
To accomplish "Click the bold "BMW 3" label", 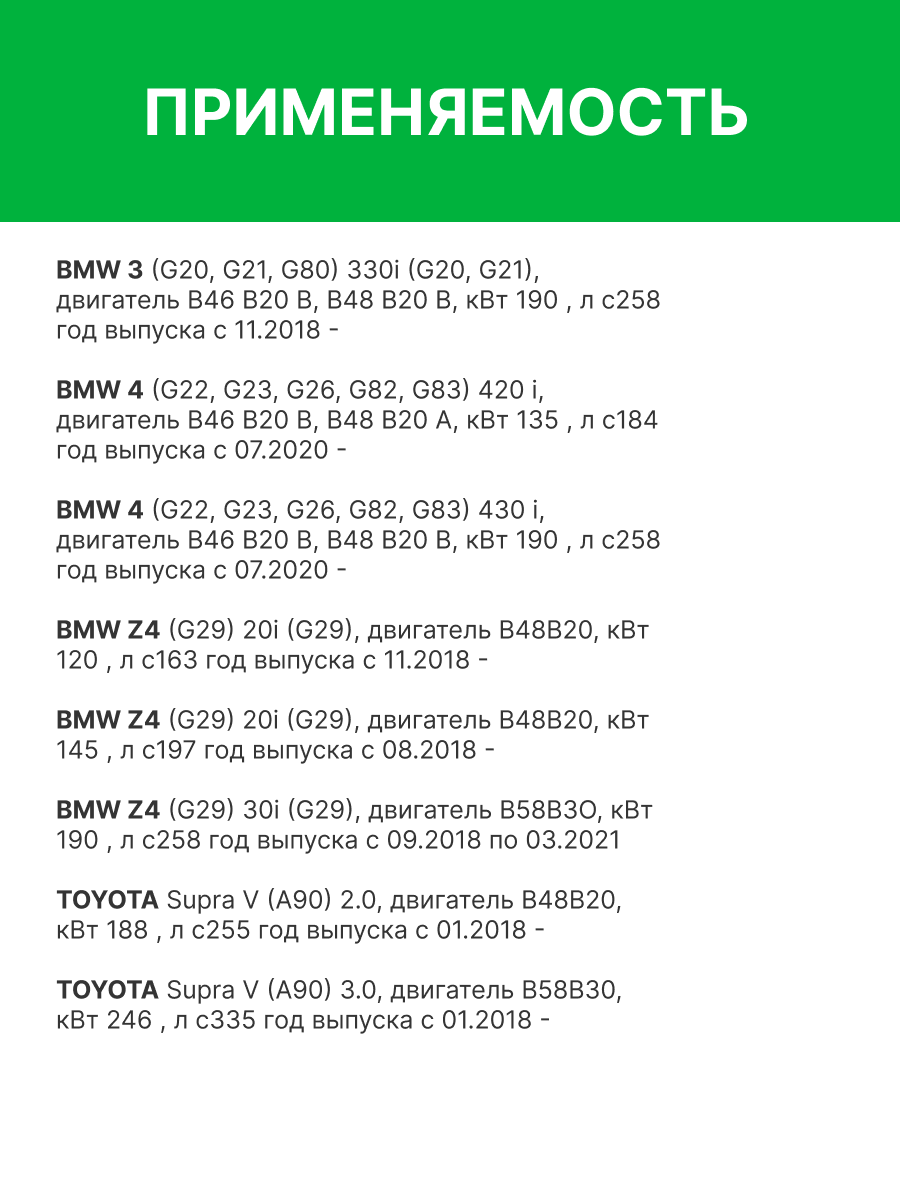I will 99,270.
